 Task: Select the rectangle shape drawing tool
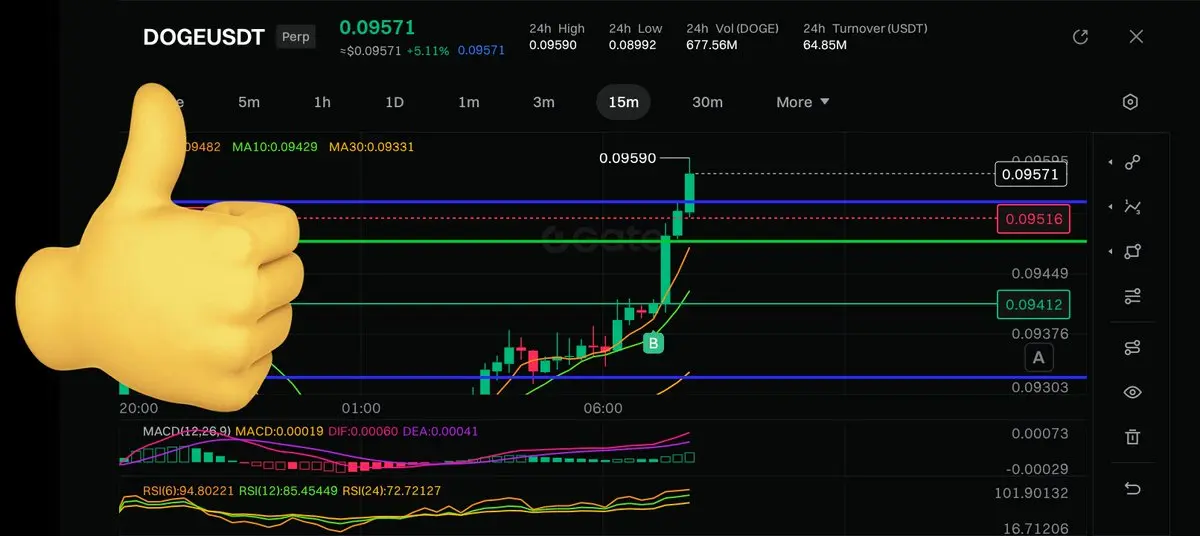(x=1132, y=252)
